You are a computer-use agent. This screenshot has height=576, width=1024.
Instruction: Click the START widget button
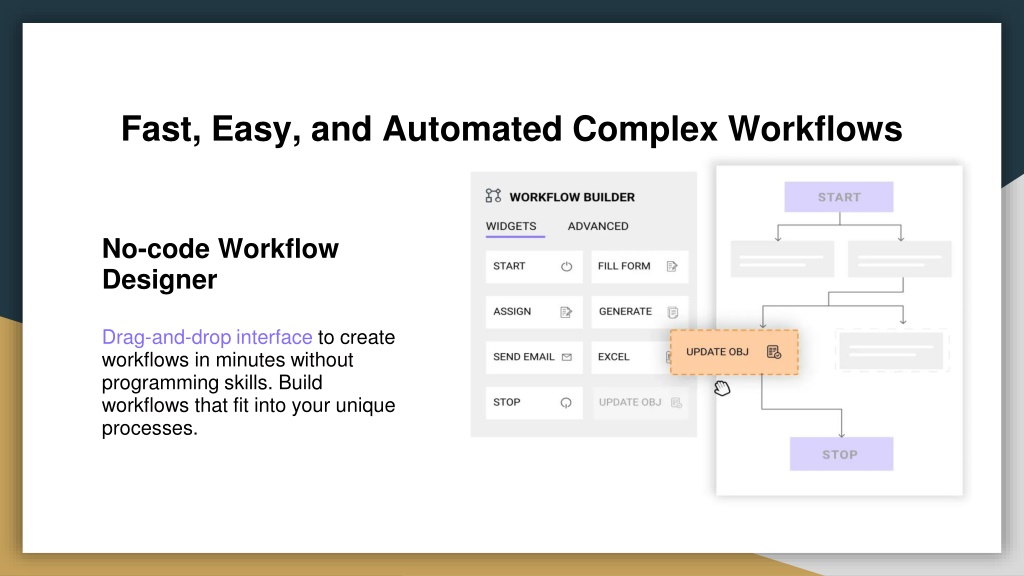click(534, 266)
